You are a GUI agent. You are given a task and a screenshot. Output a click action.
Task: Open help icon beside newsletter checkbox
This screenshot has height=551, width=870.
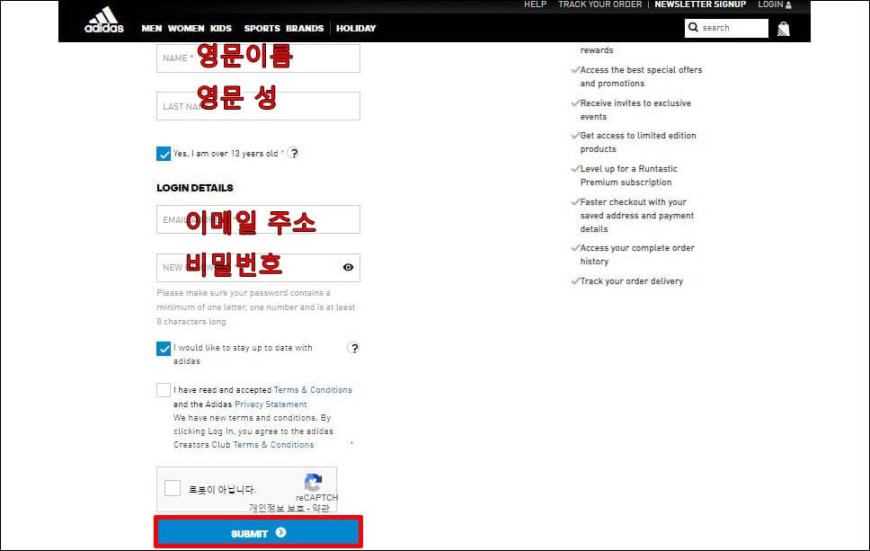tap(353, 348)
